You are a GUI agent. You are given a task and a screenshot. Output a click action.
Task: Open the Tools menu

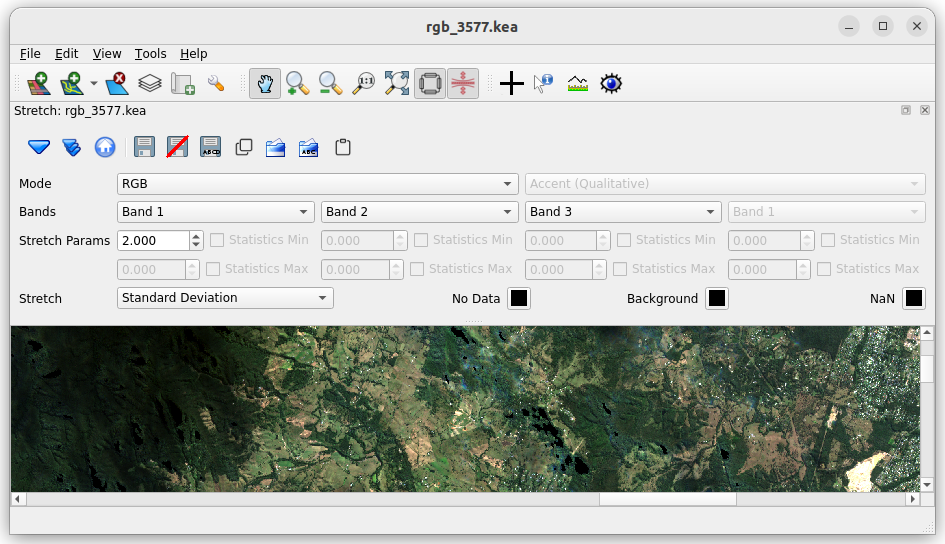point(150,54)
